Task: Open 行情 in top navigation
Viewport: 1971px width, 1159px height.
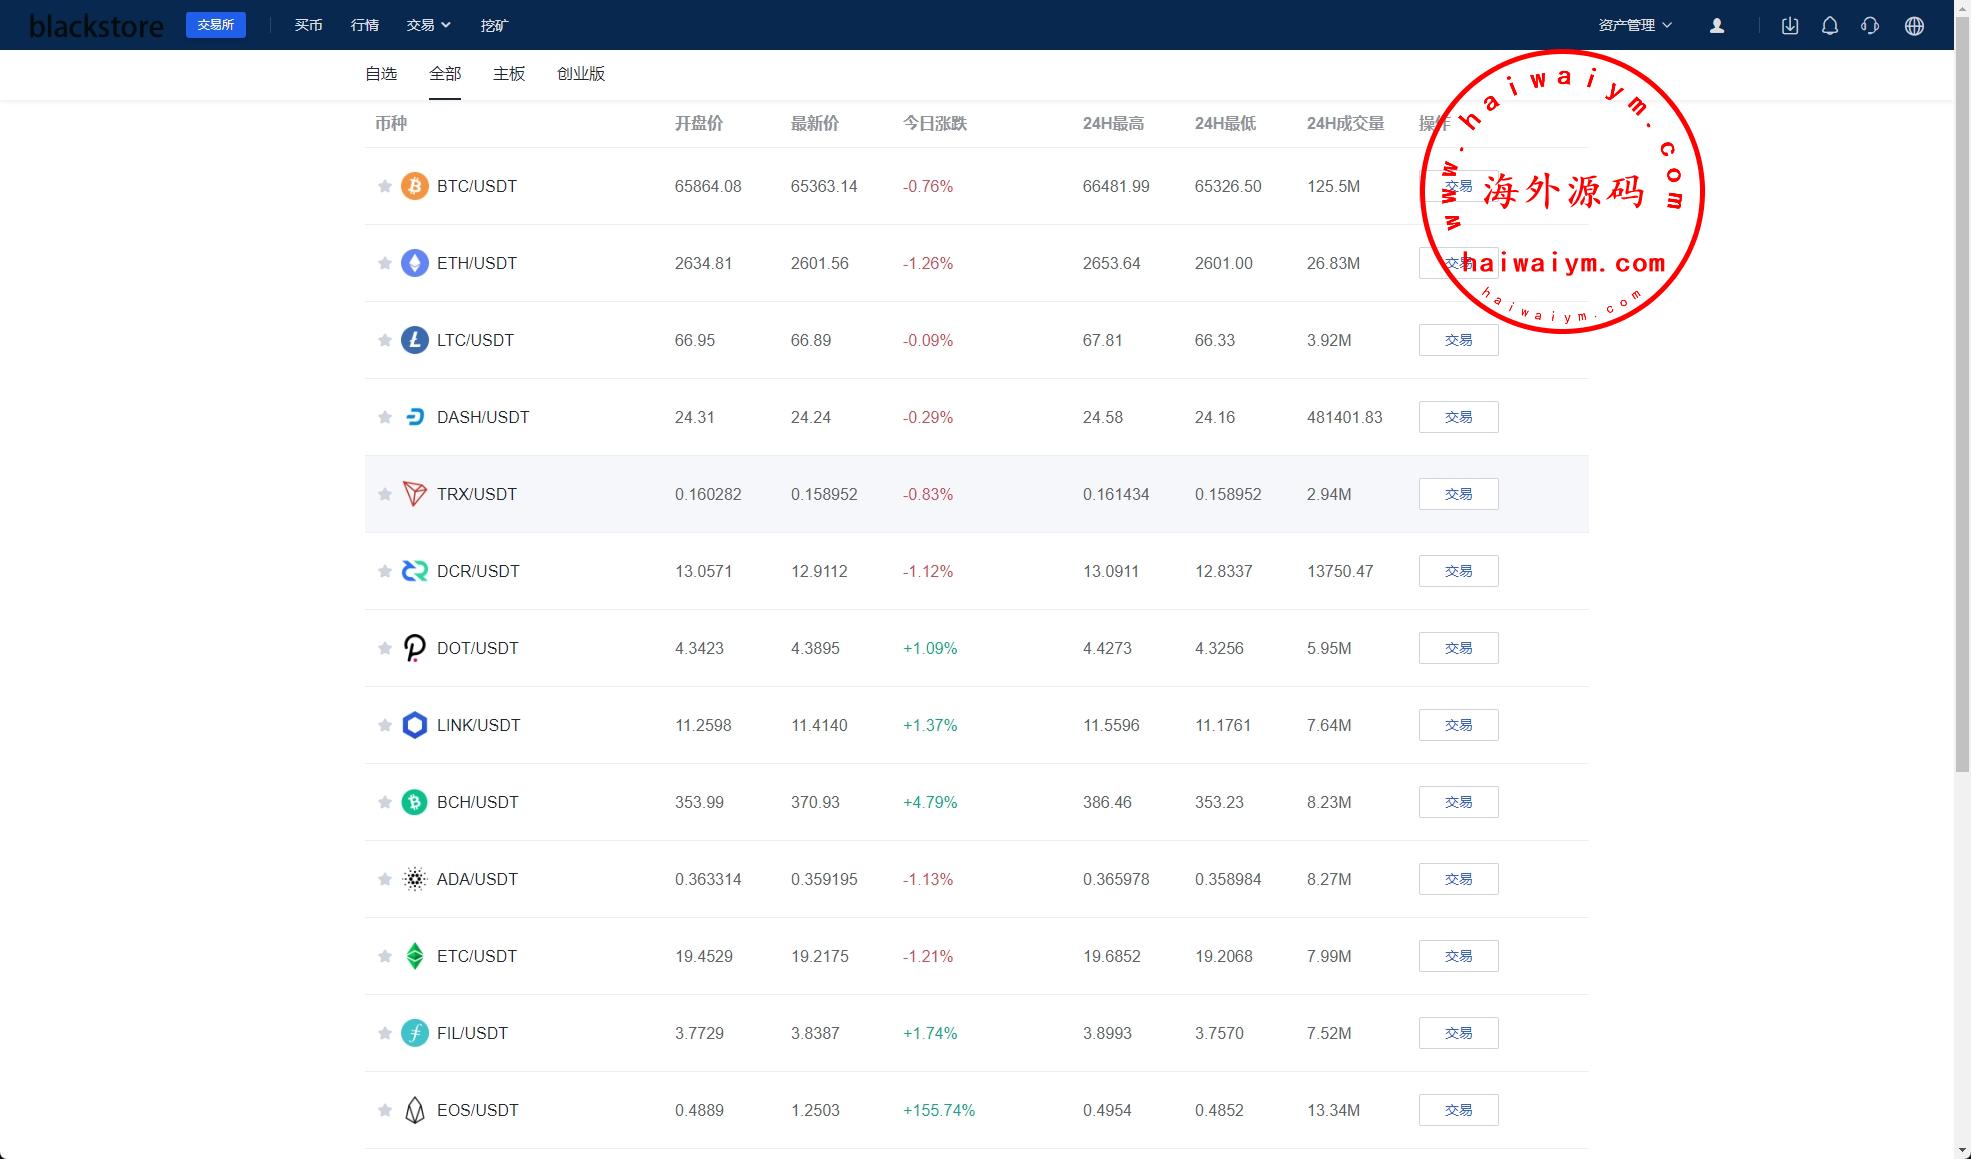Action: point(364,25)
